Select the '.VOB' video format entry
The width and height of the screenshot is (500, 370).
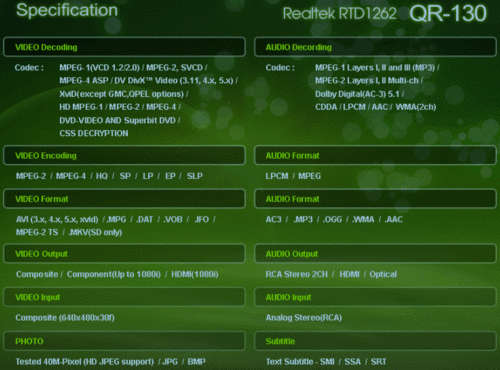tap(173, 220)
